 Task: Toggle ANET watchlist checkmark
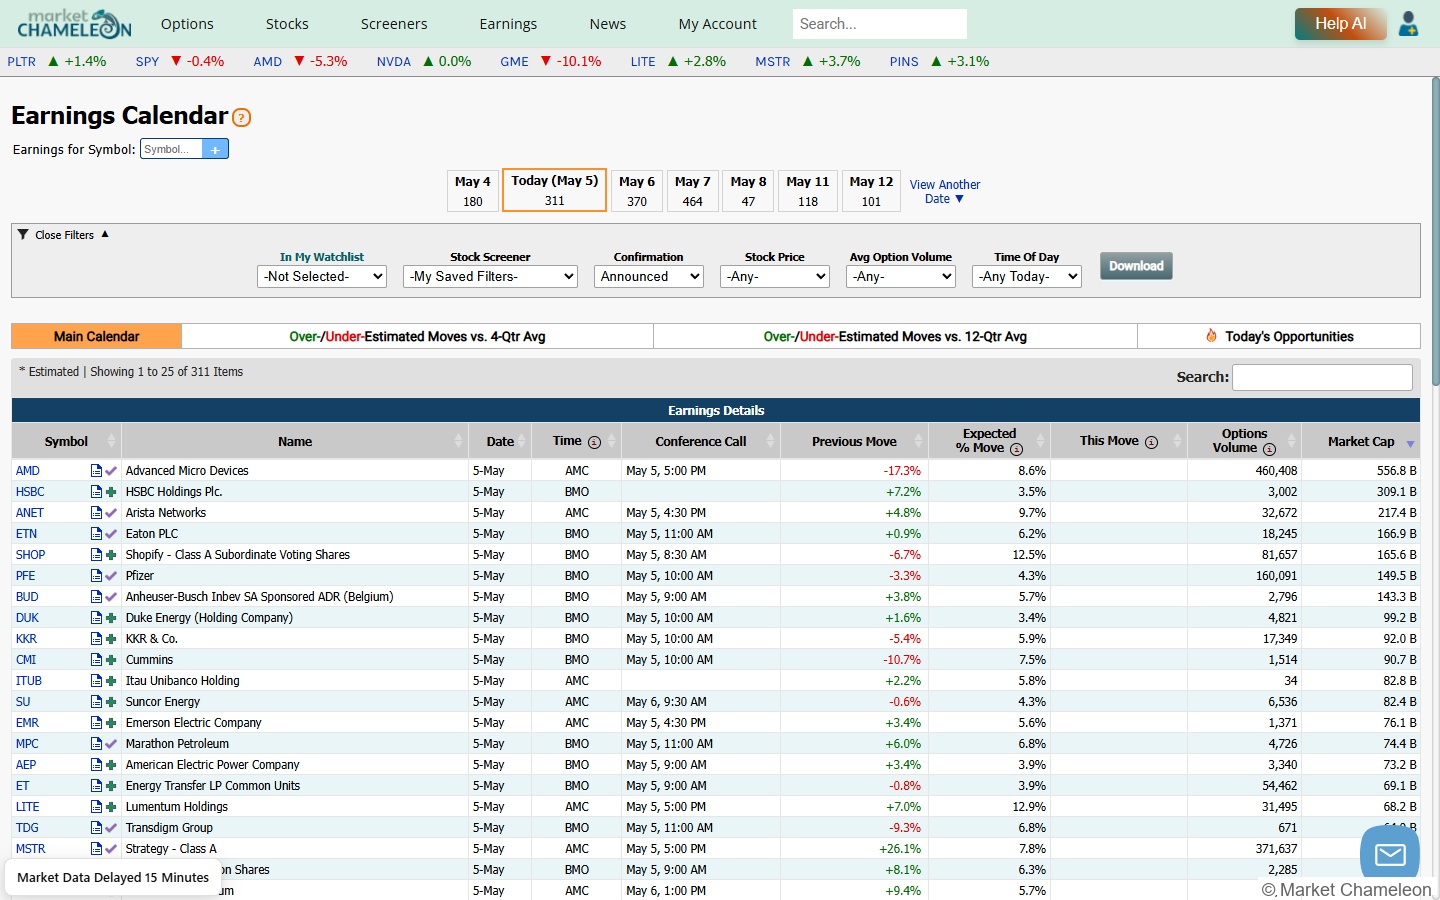[111, 513]
